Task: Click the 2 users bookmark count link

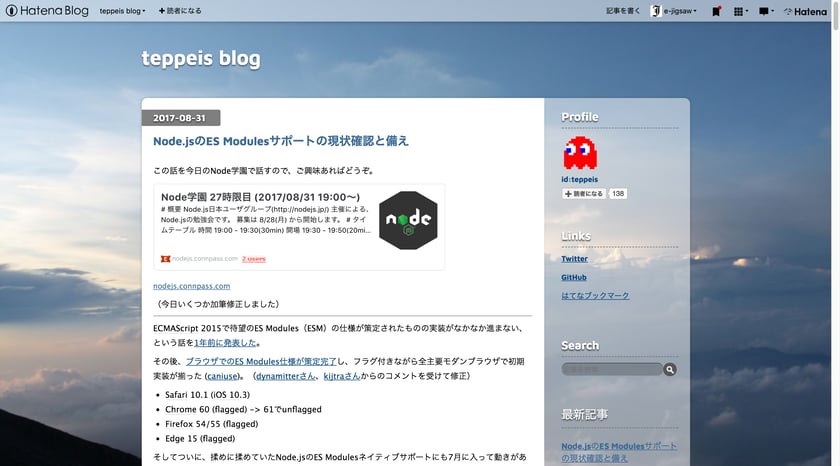Action: pyautogui.click(x=253, y=259)
